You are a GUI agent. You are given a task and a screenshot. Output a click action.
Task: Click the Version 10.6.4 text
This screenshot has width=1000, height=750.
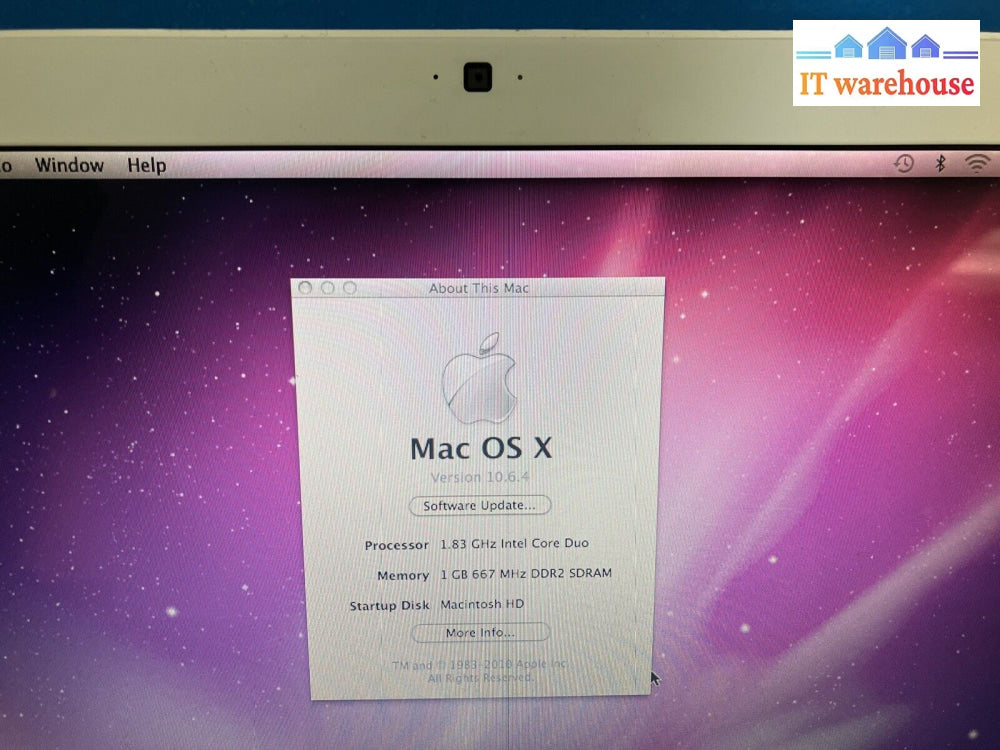point(479,477)
